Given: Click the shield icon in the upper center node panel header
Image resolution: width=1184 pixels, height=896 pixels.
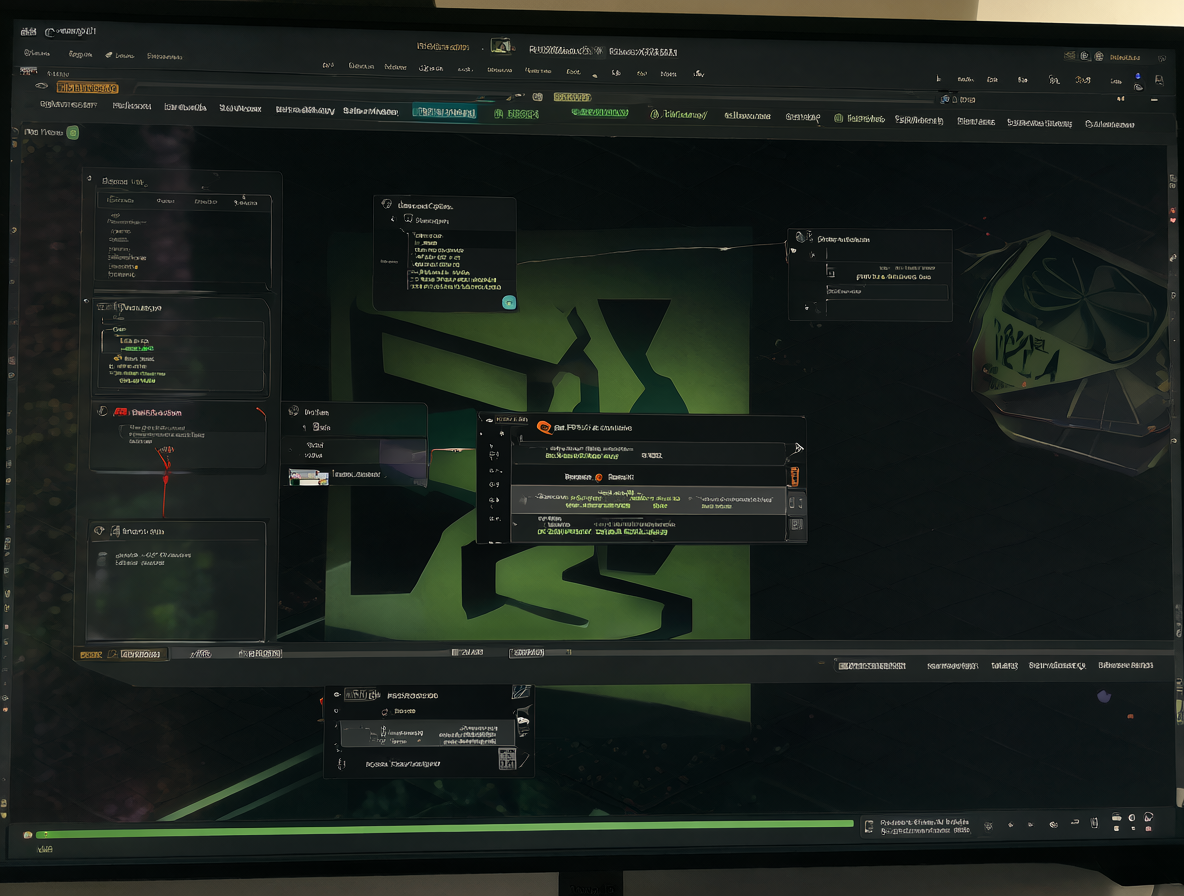Looking at the screenshot, I should (387, 205).
